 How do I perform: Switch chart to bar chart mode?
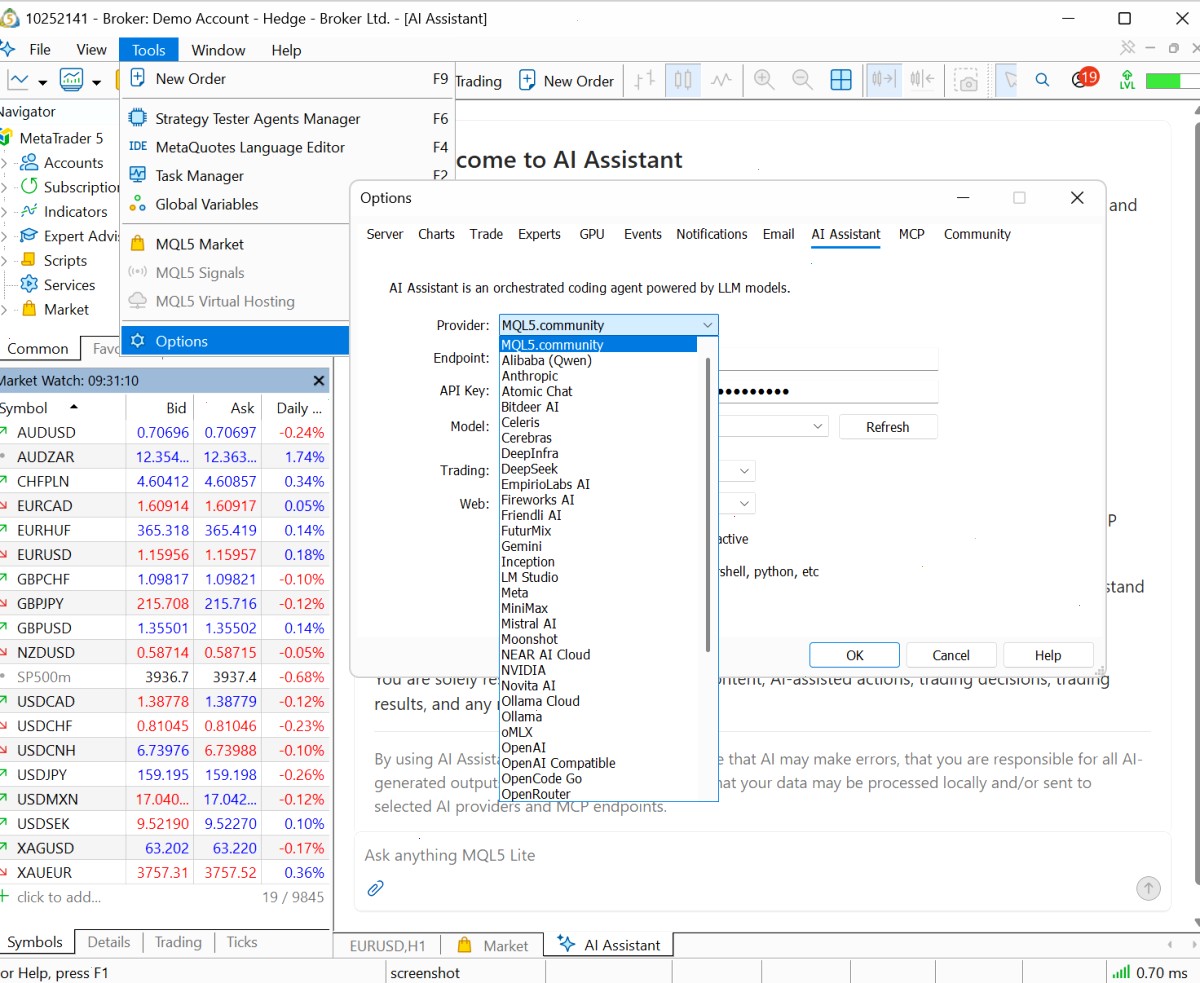point(645,81)
